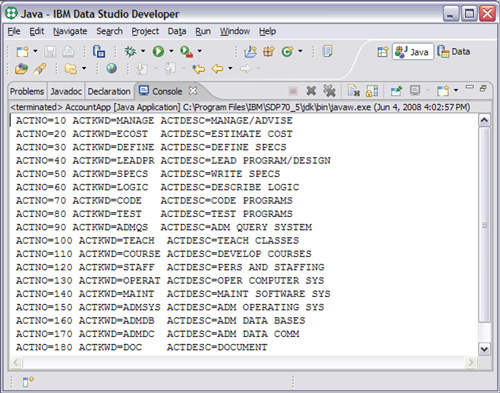The width and height of the screenshot is (500, 393).
Task: Expand the New Java Class dropdown arrow
Action: (x=300, y=51)
